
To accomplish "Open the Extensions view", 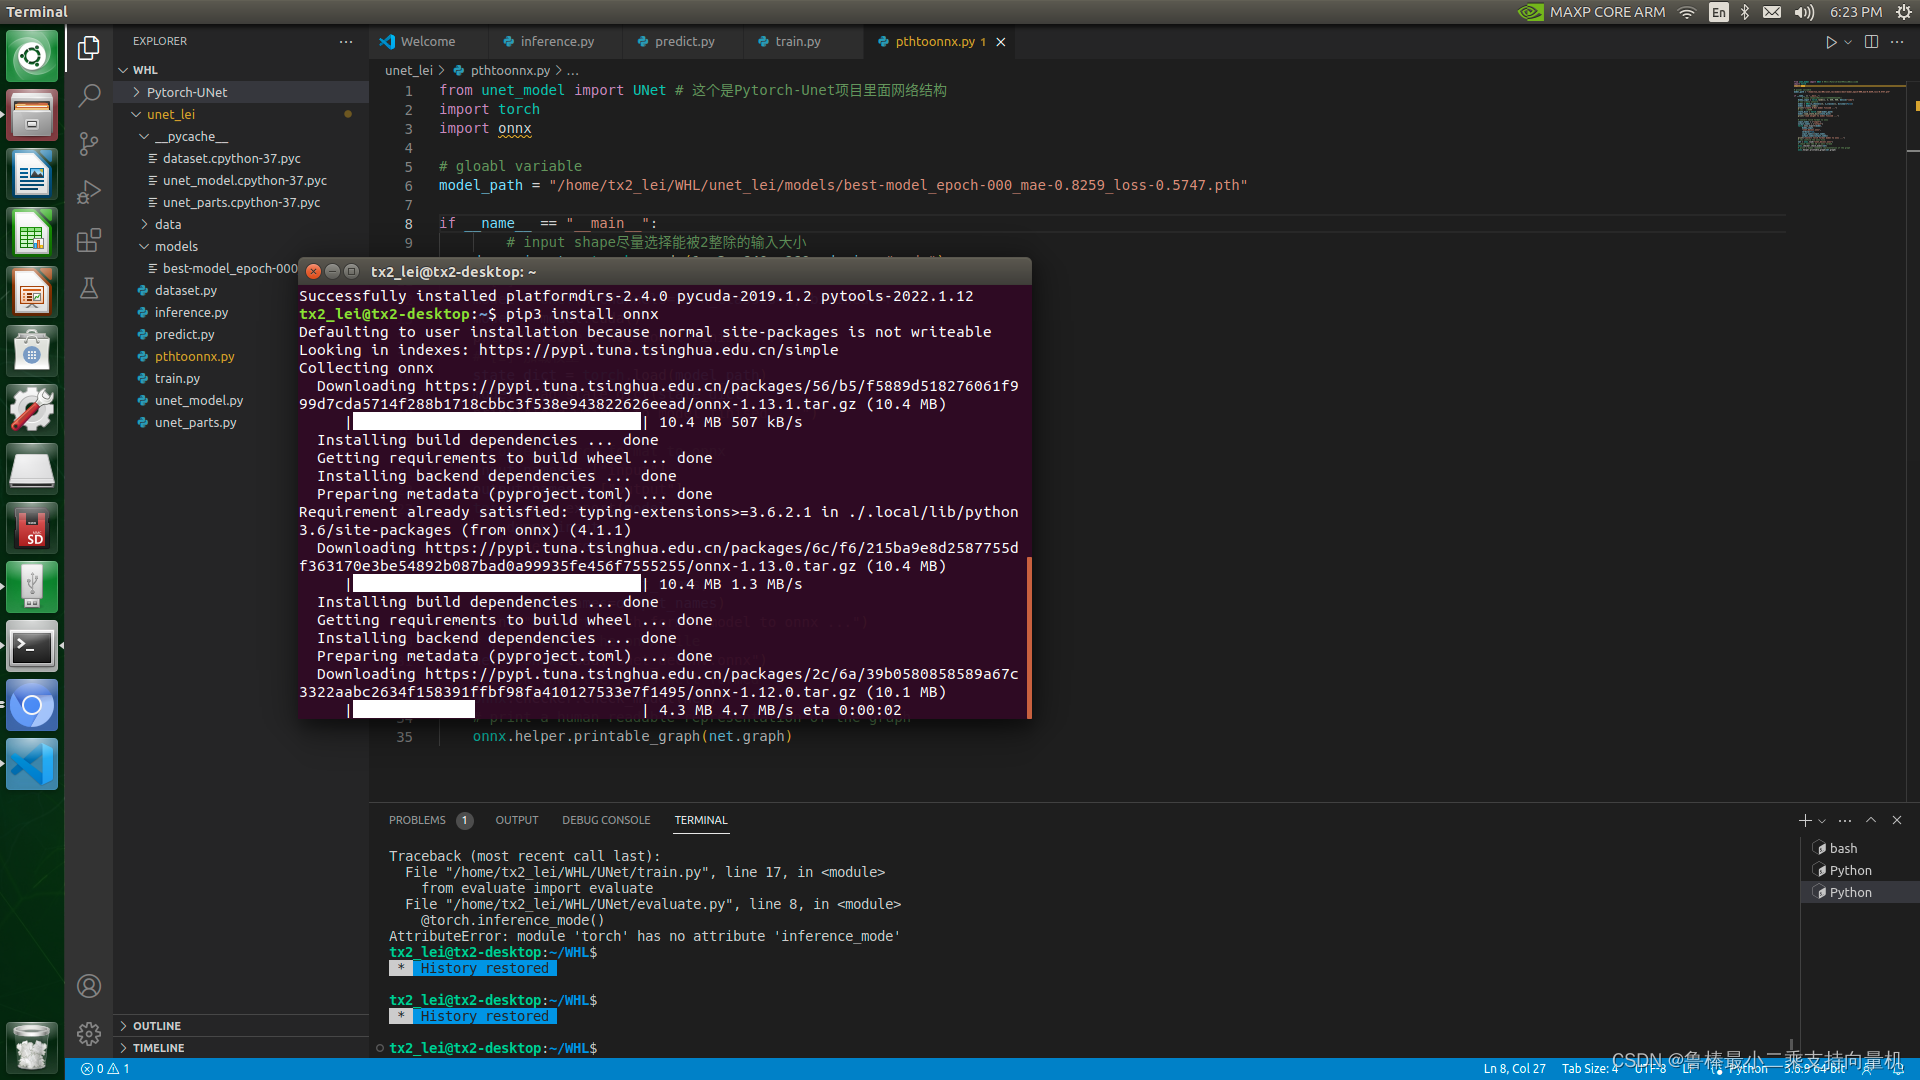I will (89, 240).
